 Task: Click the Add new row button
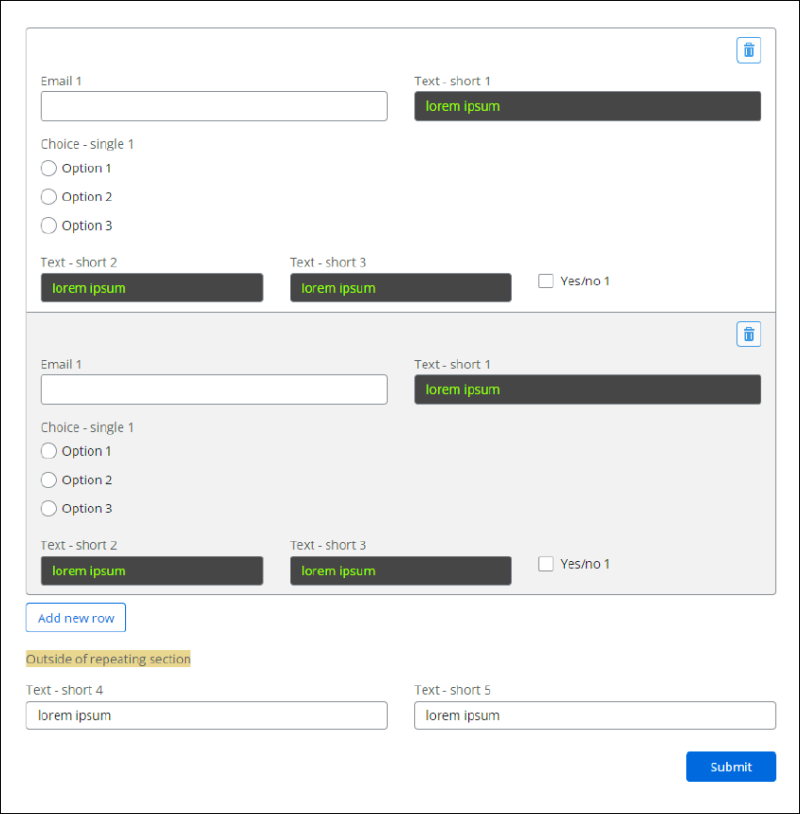(76, 617)
